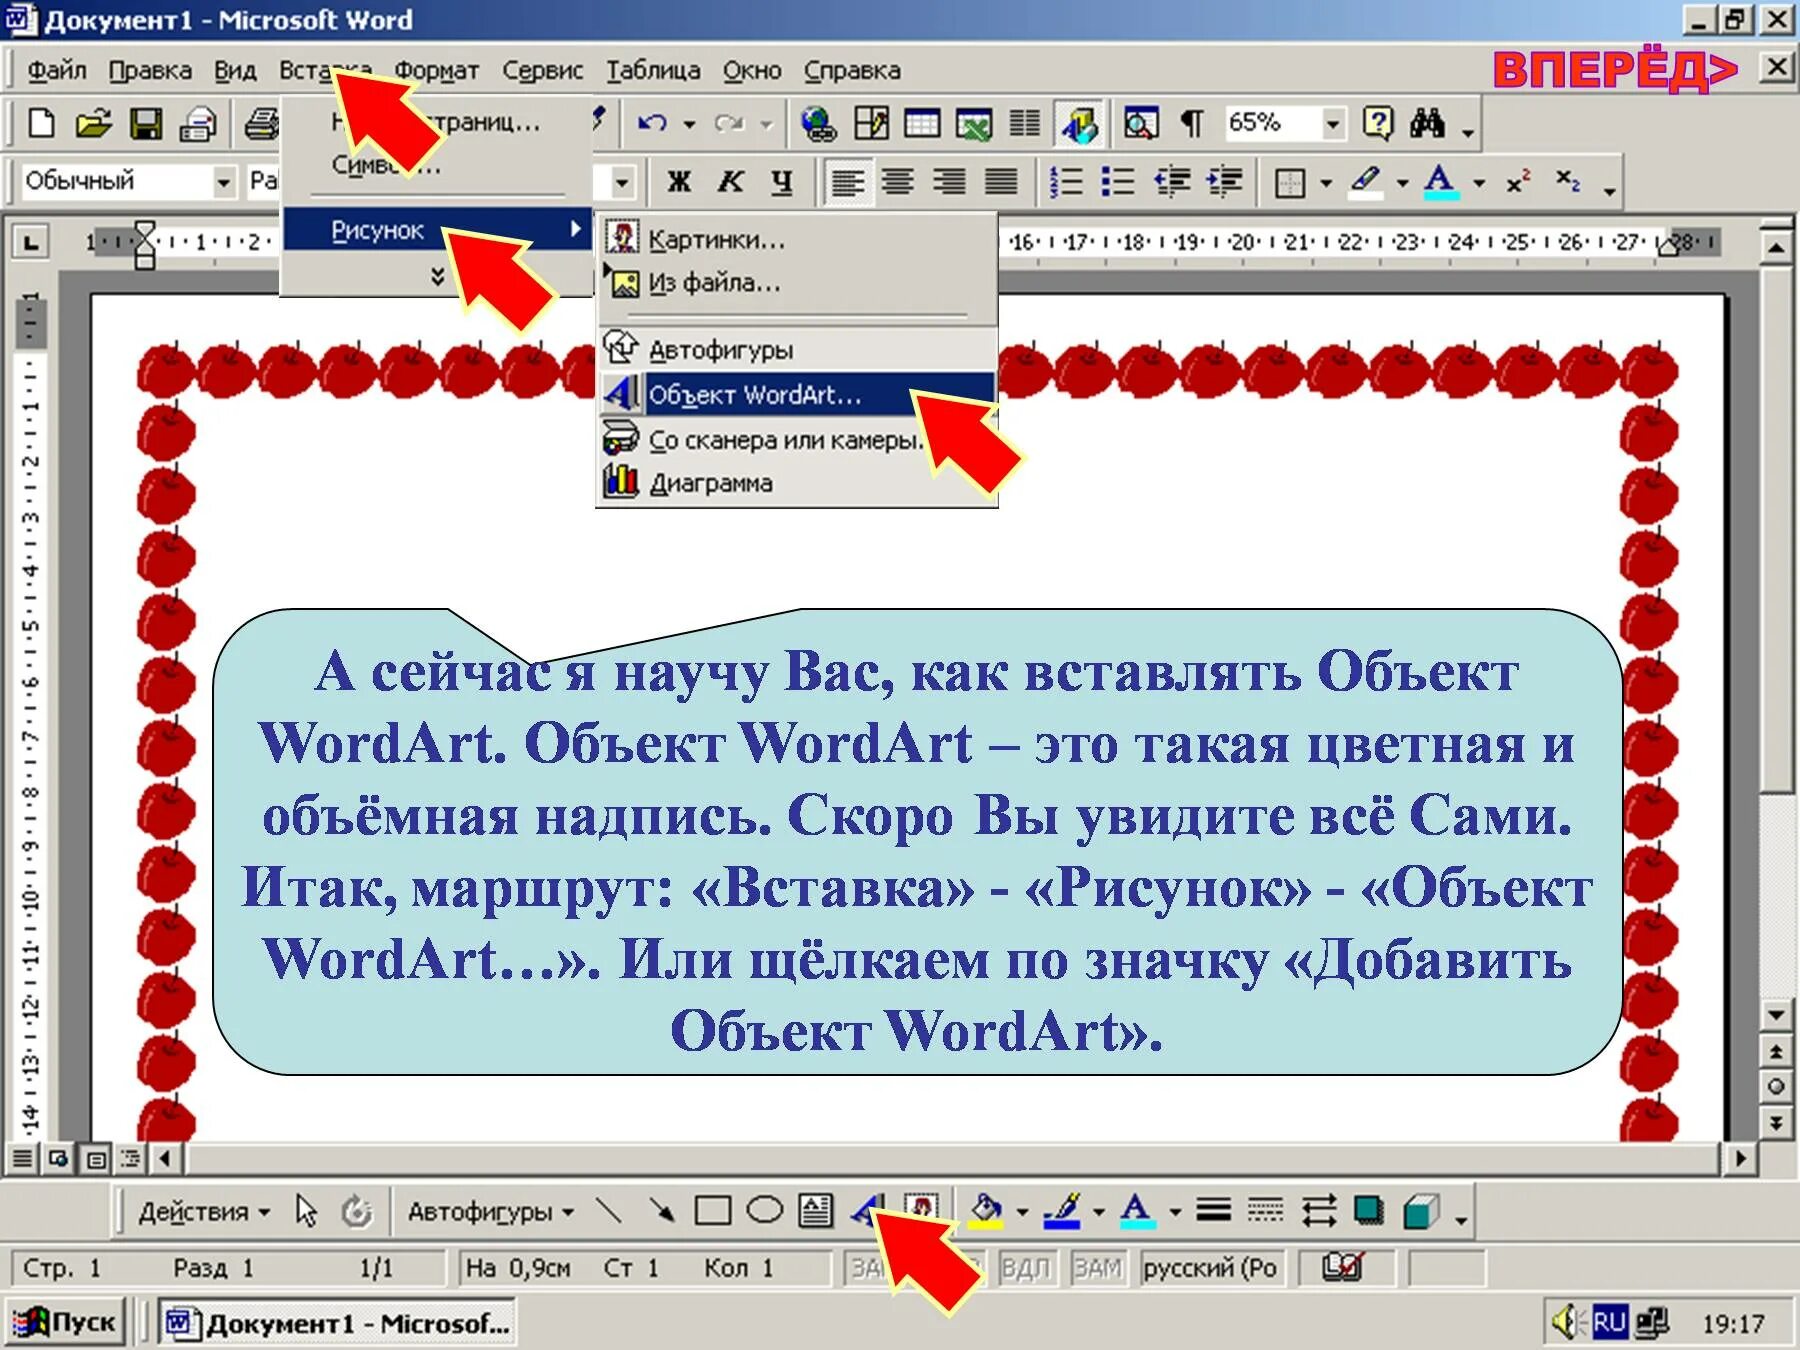Click the binoculars Find icon
Screen dimensions: 1800x1350
pyautogui.click(x=1427, y=124)
